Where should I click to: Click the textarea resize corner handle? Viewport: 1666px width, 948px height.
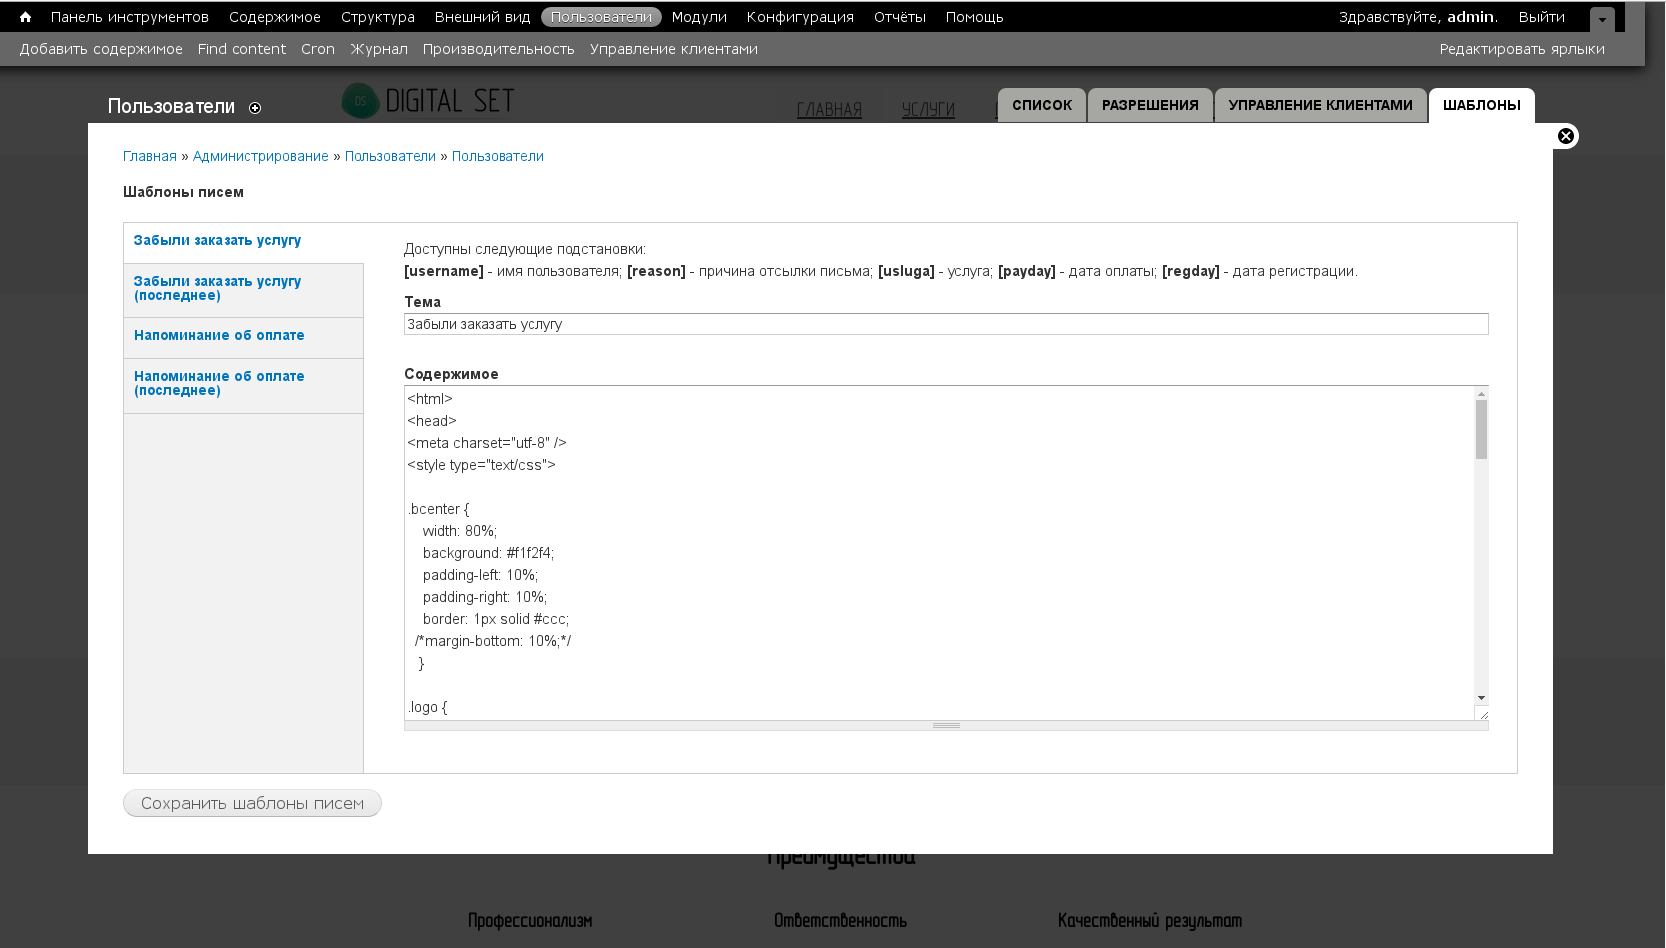1482,713
